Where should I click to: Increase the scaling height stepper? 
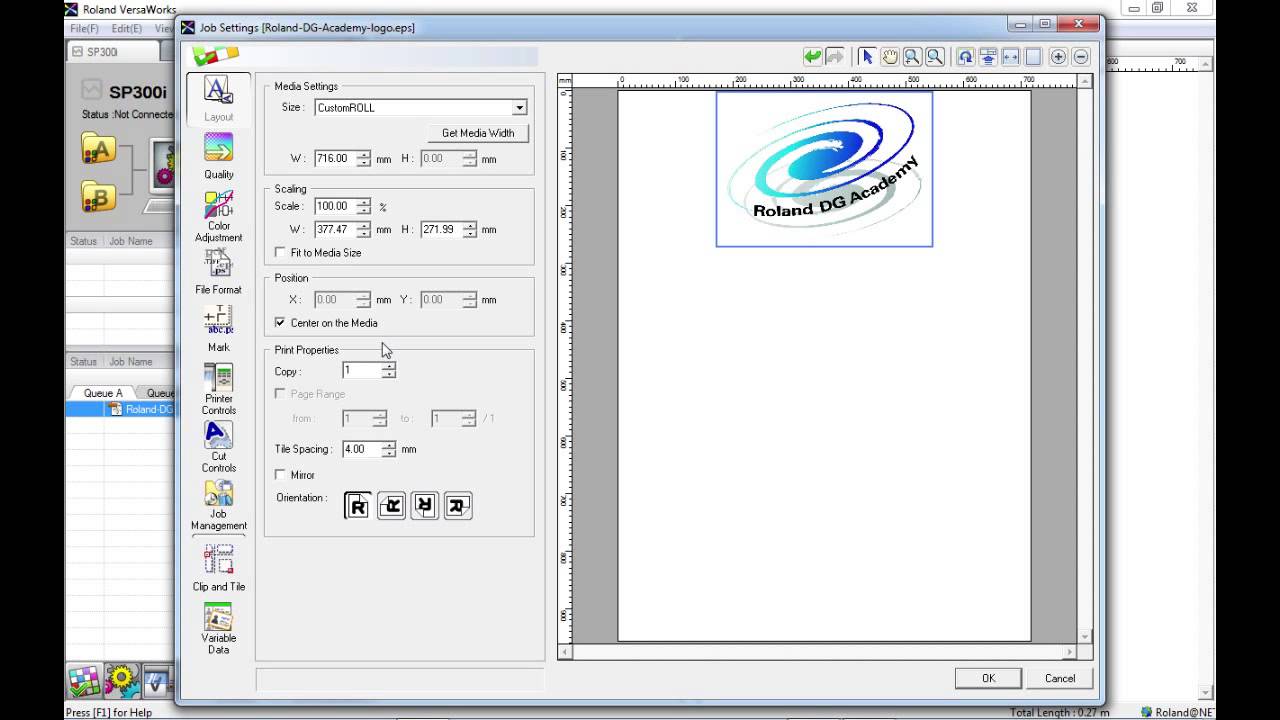click(x=470, y=225)
